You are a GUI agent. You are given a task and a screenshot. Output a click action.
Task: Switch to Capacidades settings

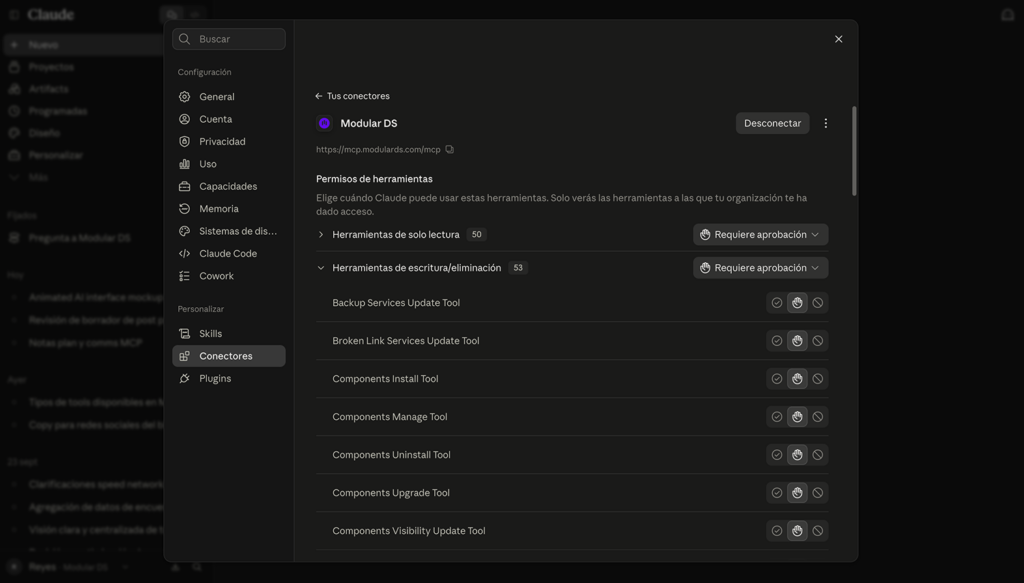[x=229, y=186]
